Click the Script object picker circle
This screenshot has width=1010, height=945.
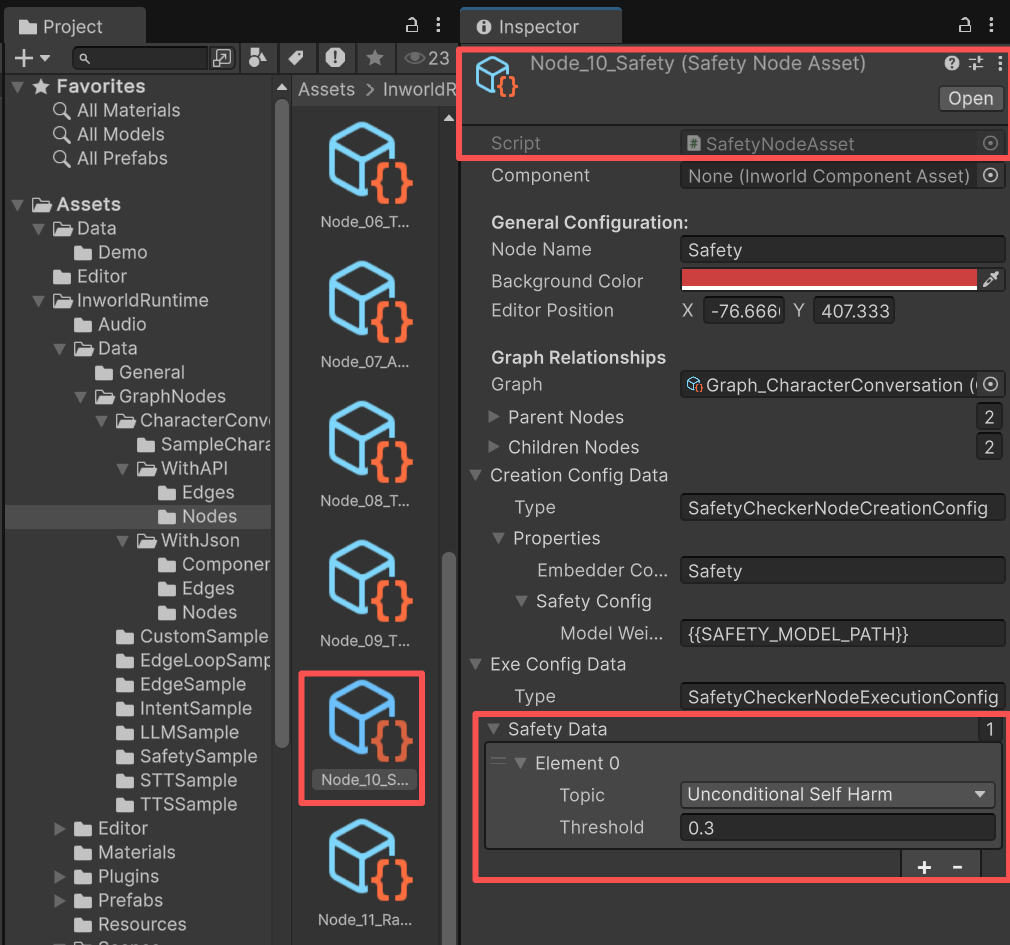[991, 143]
